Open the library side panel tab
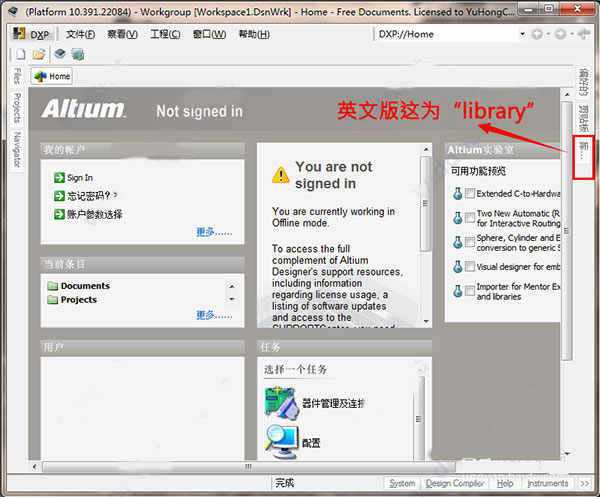 [x=584, y=157]
